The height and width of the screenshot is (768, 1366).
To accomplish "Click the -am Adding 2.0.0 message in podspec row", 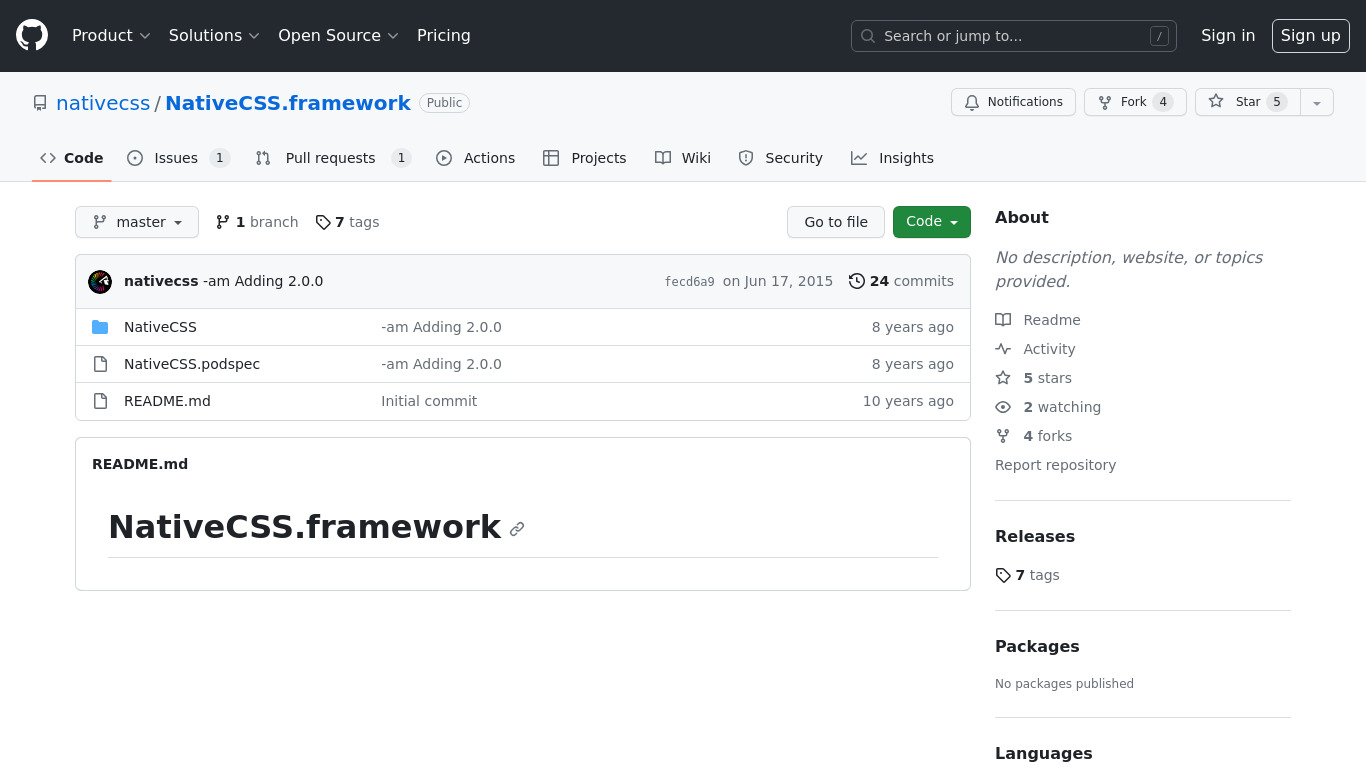I will pyautogui.click(x=441, y=364).
